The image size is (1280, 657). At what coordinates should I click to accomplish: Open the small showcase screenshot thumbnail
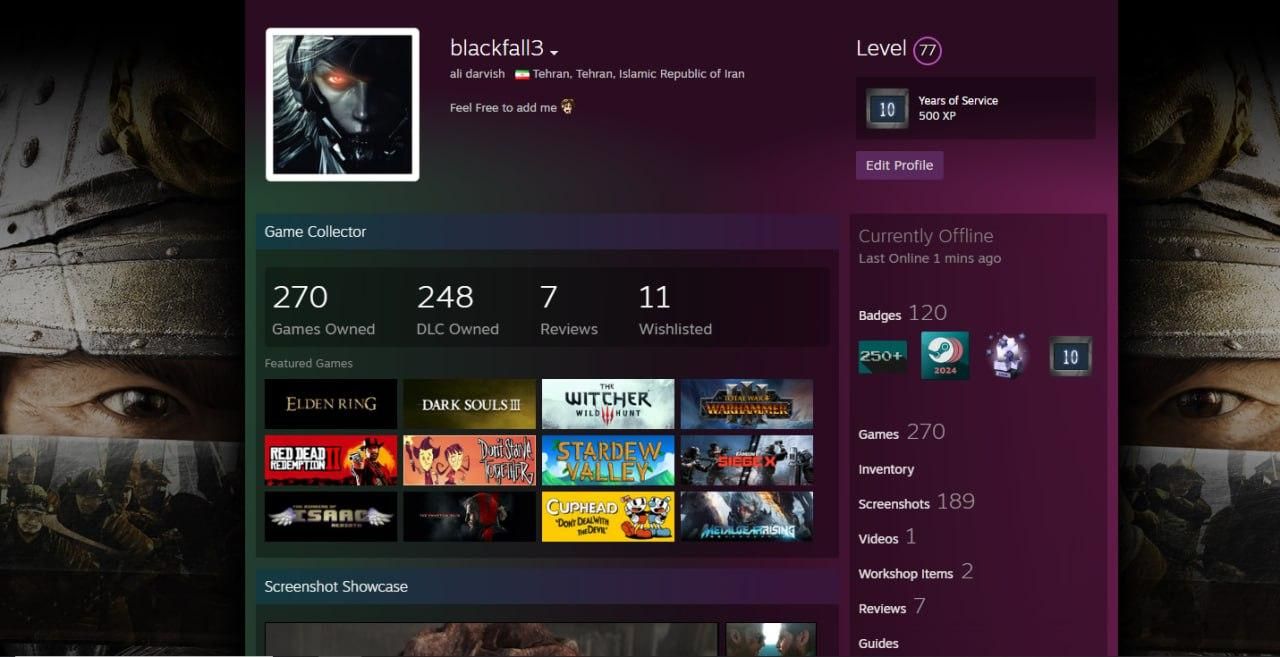coord(770,639)
